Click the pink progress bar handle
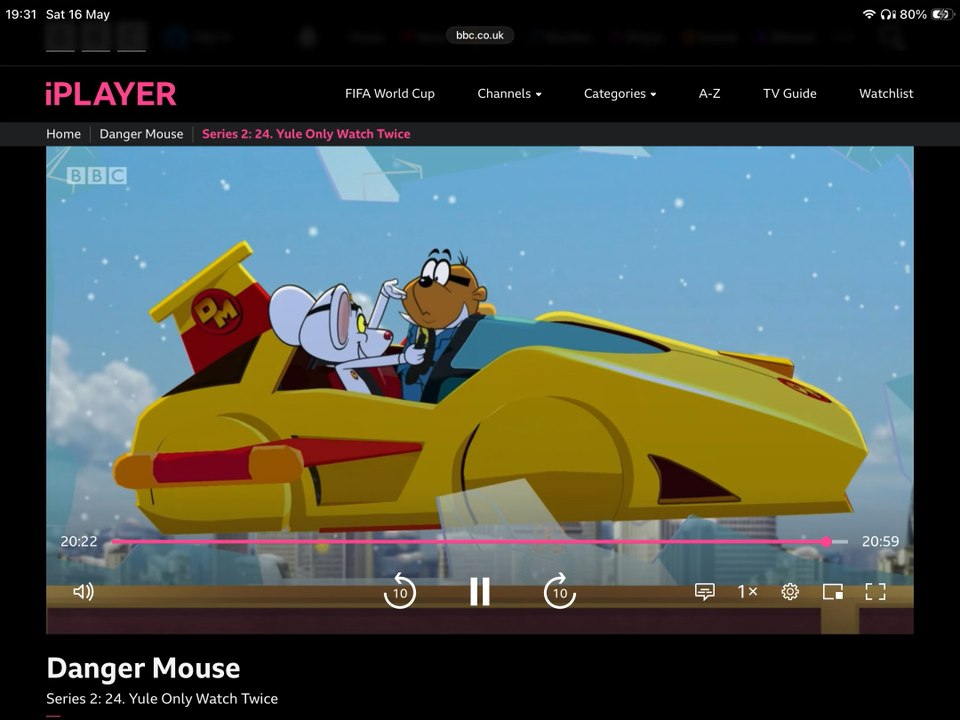The width and height of the screenshot is (960, 720). [827, 542]
